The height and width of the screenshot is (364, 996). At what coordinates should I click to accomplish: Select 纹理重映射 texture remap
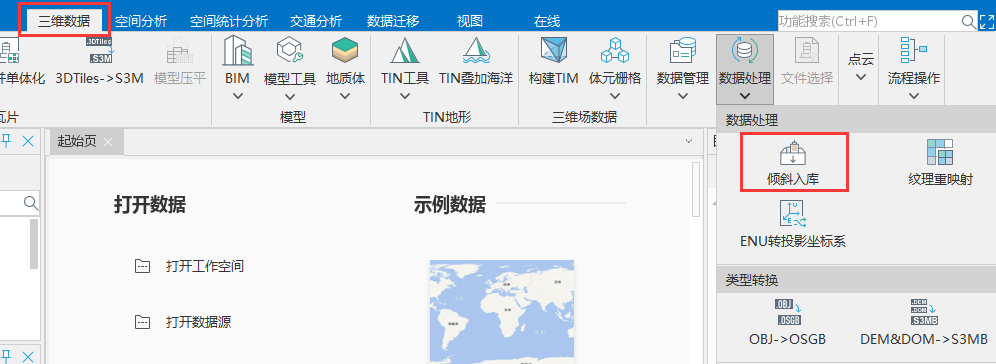pyautogui.click(x=940, y=162)
